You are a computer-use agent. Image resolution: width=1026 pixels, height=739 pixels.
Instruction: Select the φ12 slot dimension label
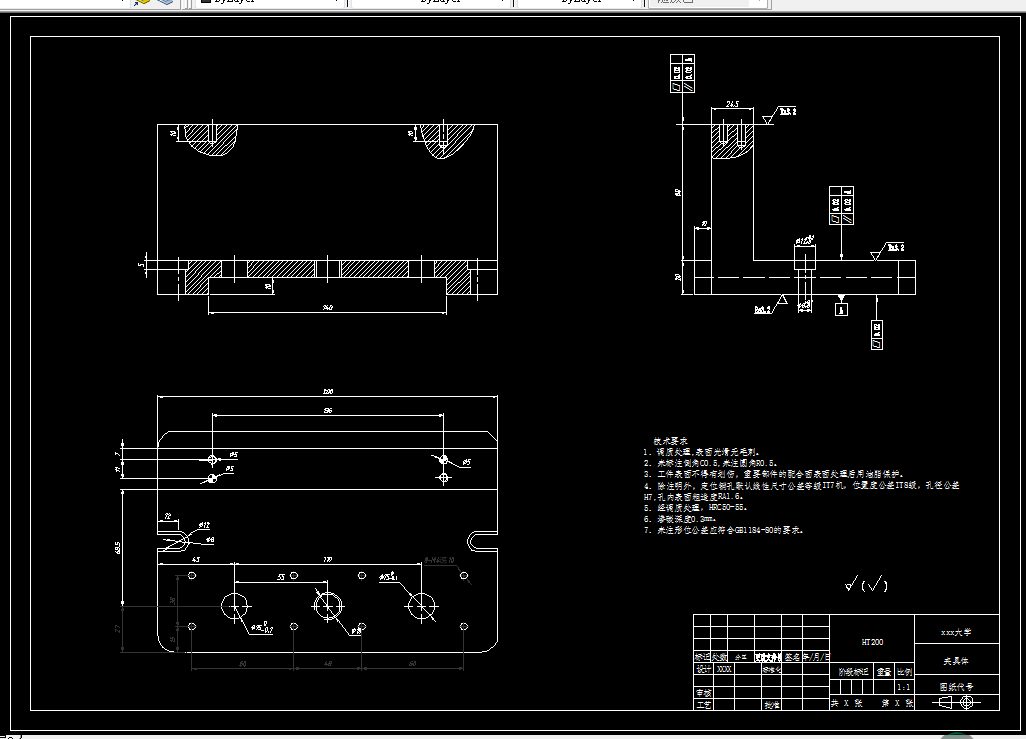coord(204,525)
